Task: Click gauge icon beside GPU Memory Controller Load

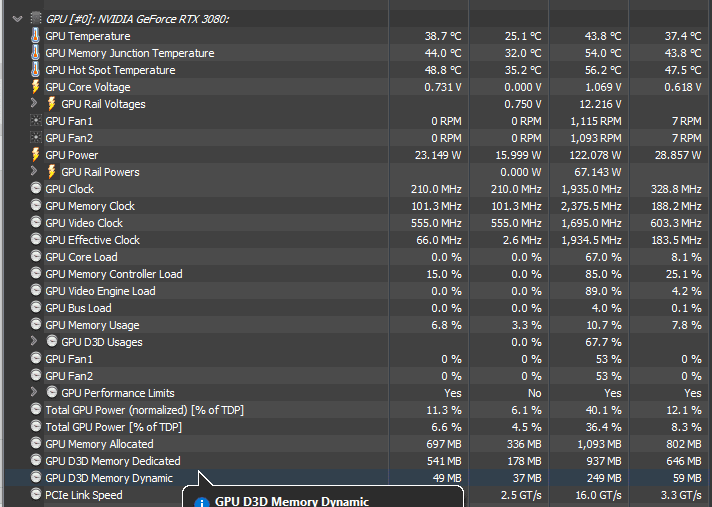Action: tap(36, 273)
